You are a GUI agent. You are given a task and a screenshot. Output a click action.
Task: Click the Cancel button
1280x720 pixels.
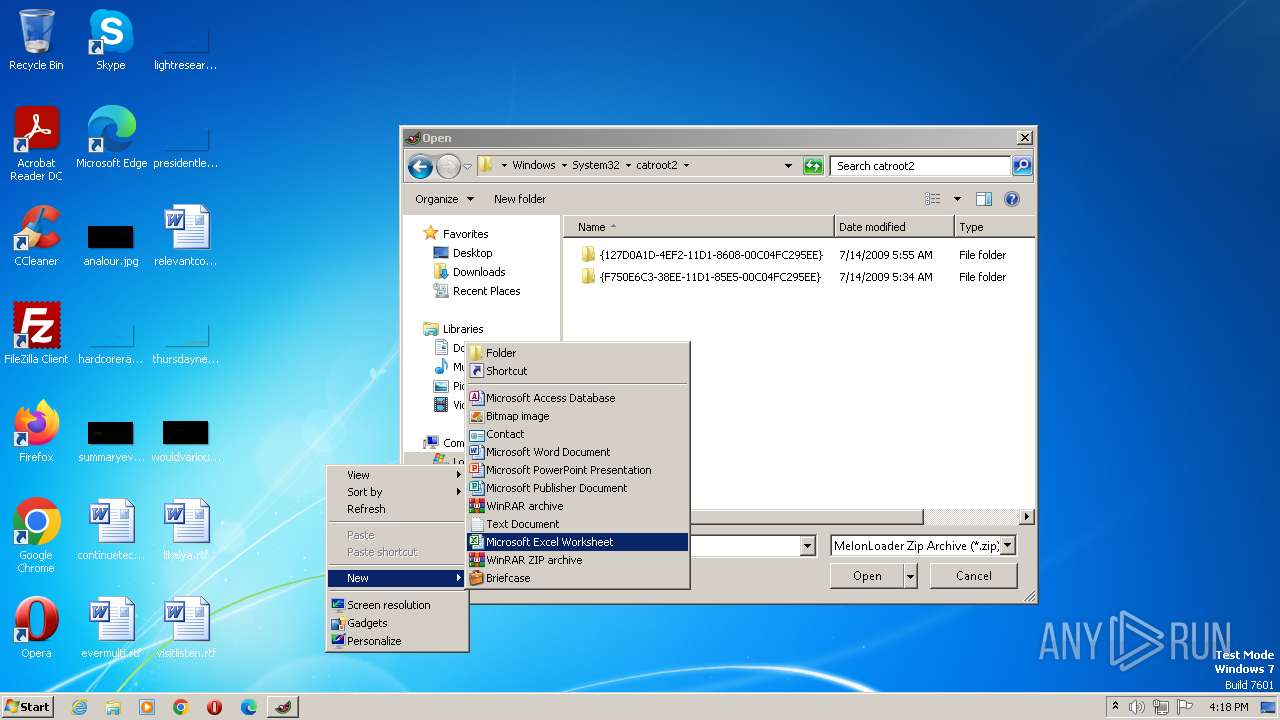[973, 576]
